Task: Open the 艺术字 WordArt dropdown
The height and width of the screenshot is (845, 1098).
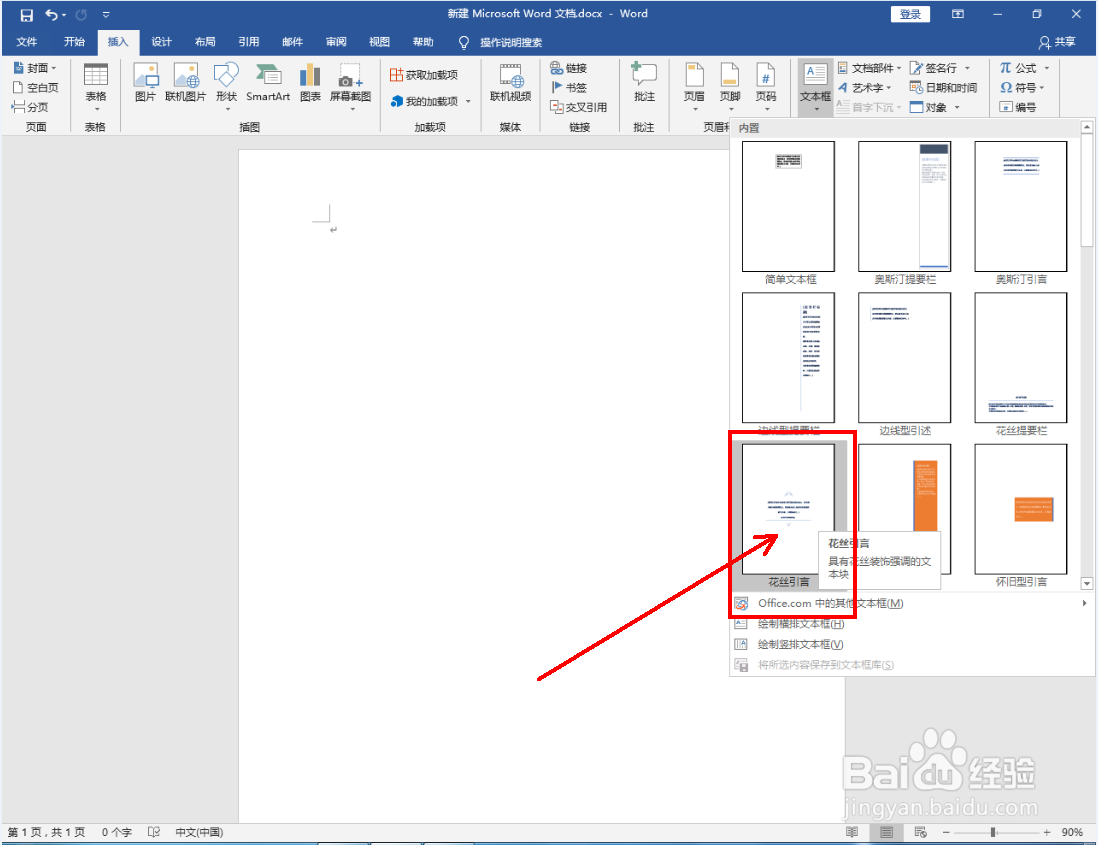Action: click(868, 87)
